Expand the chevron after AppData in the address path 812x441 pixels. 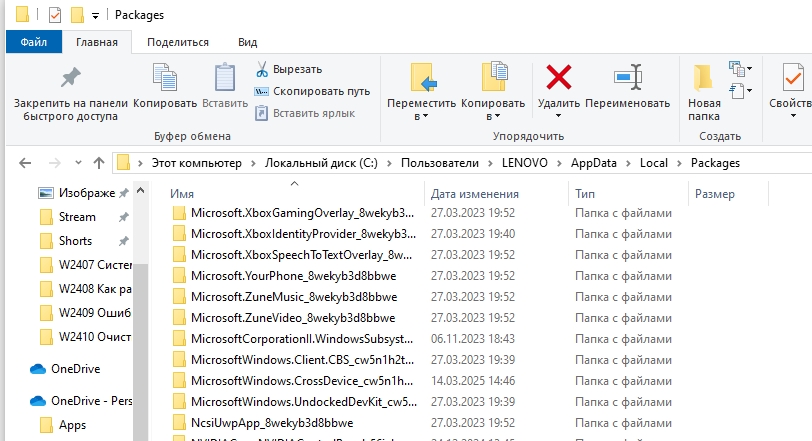(x=628, y=163)
